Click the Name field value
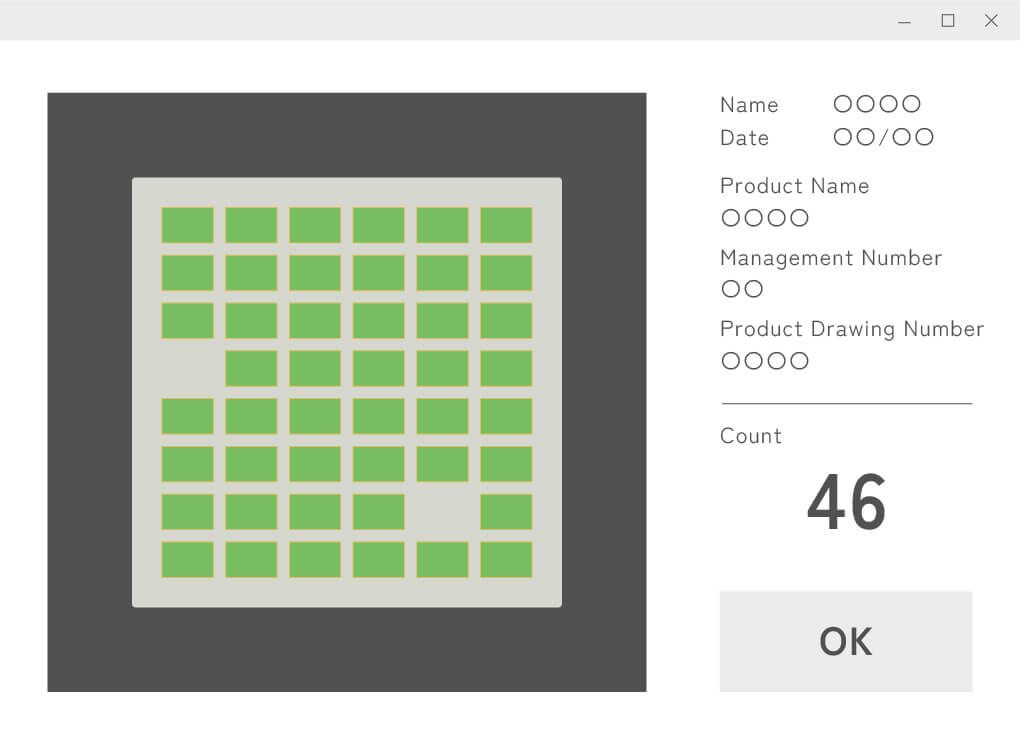Image resolution: width=1020 pixels, height=741 pixels. [877, 104]
